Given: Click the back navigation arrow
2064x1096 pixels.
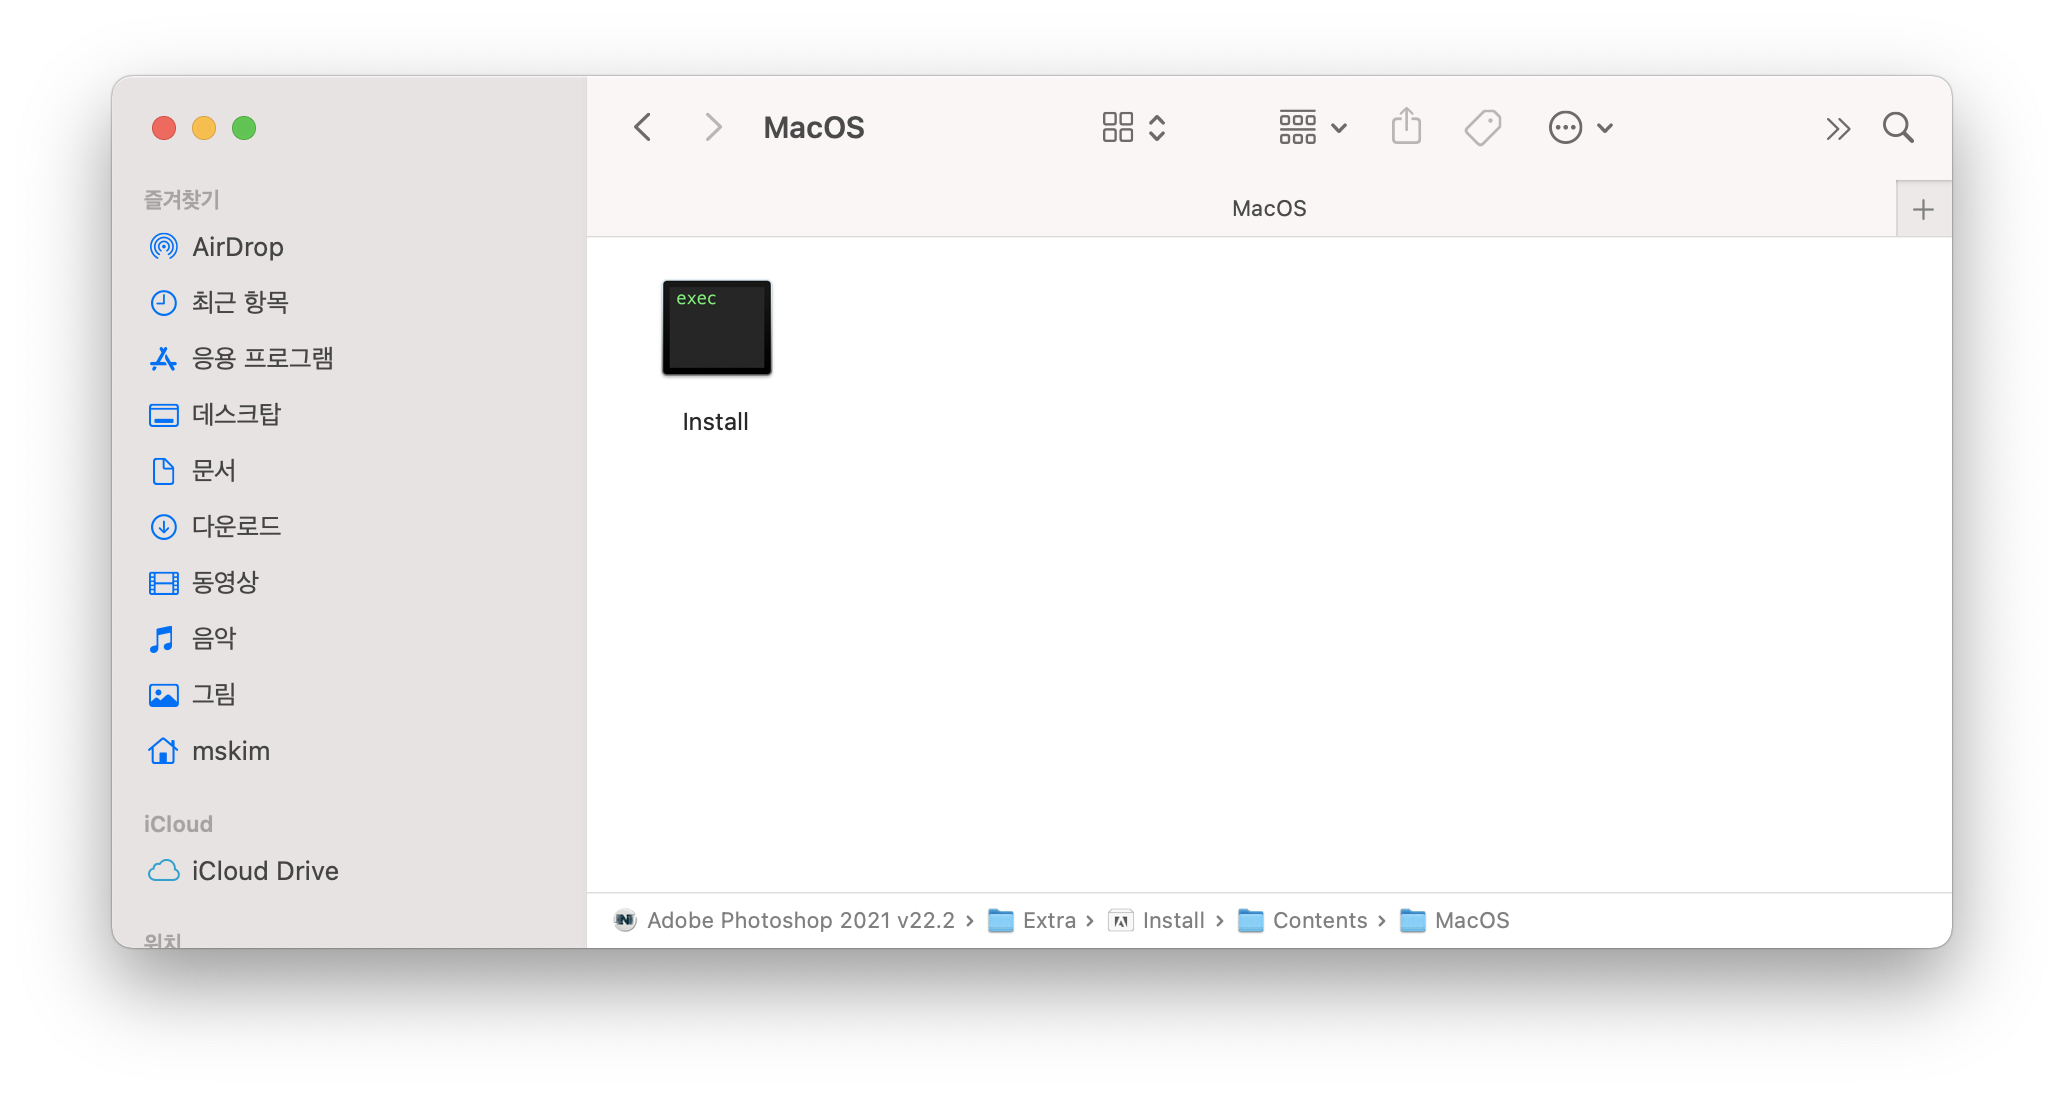Looking at the screenshot, I should coord(643,128).
